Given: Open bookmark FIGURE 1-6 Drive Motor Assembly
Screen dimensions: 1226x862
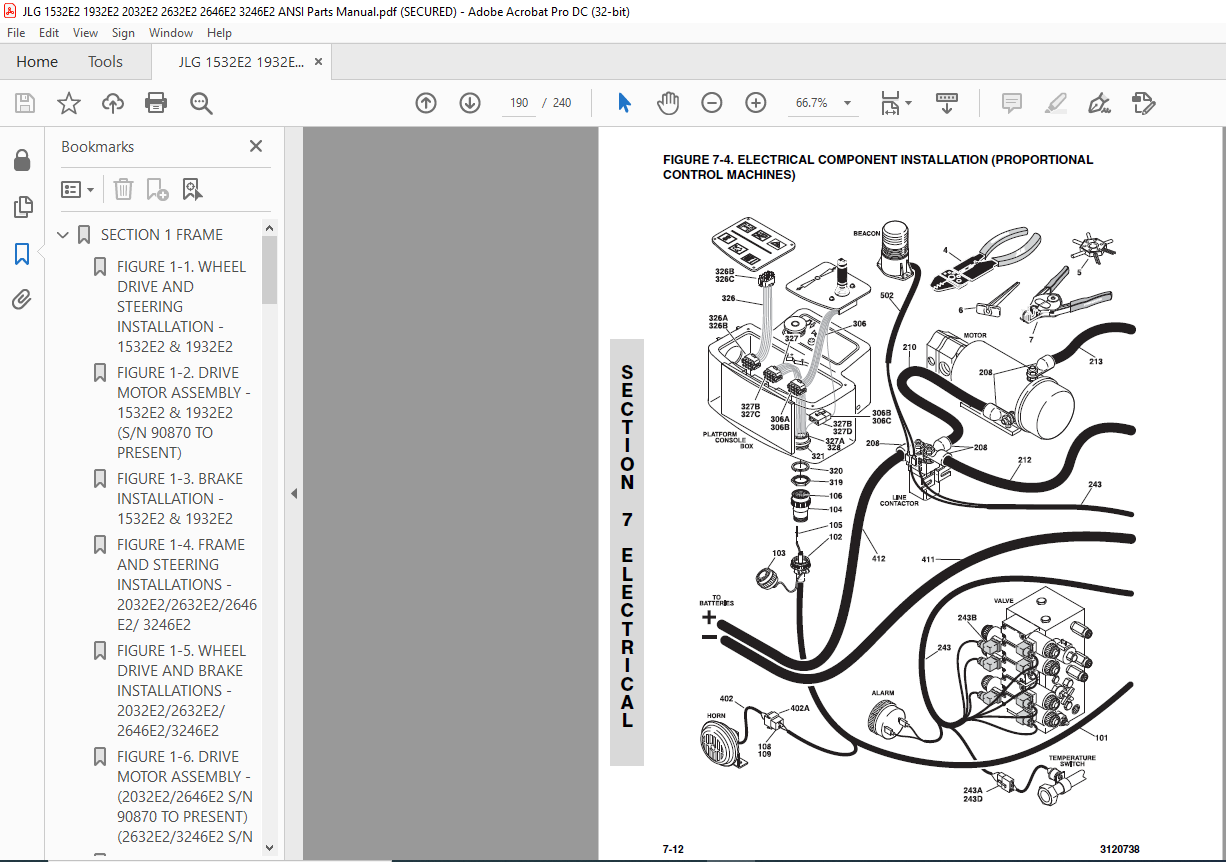Looking at the screenshot, I should click(185, 797).
